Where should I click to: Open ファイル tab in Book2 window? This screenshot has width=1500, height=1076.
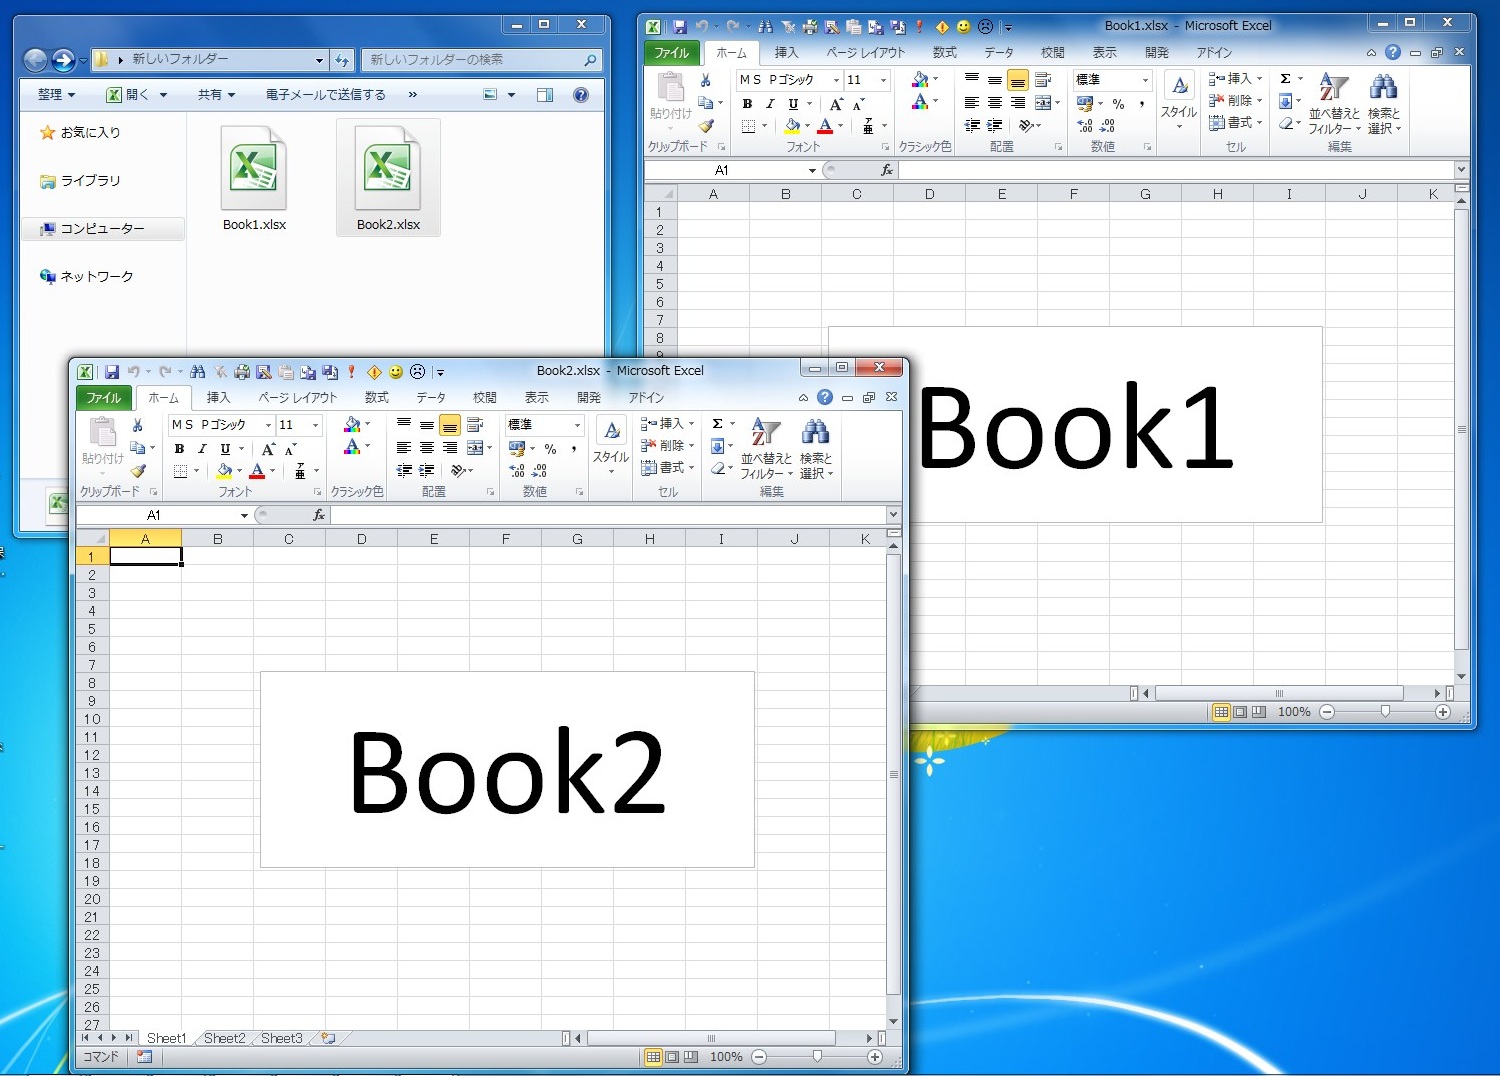103,398
